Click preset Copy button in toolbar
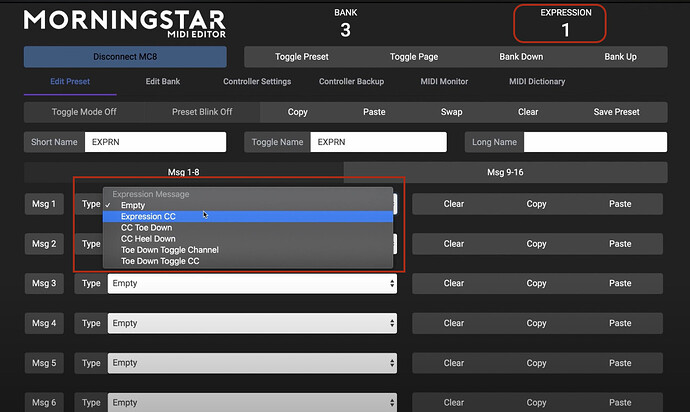 coord(297,112)
